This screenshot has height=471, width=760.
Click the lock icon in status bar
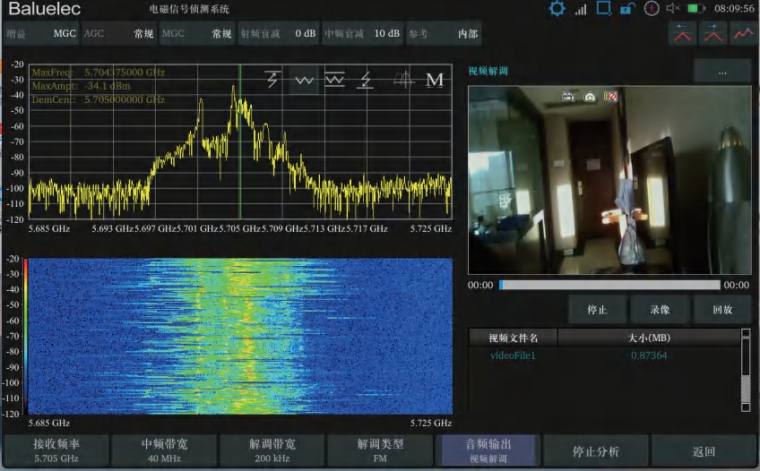(626, 9)
